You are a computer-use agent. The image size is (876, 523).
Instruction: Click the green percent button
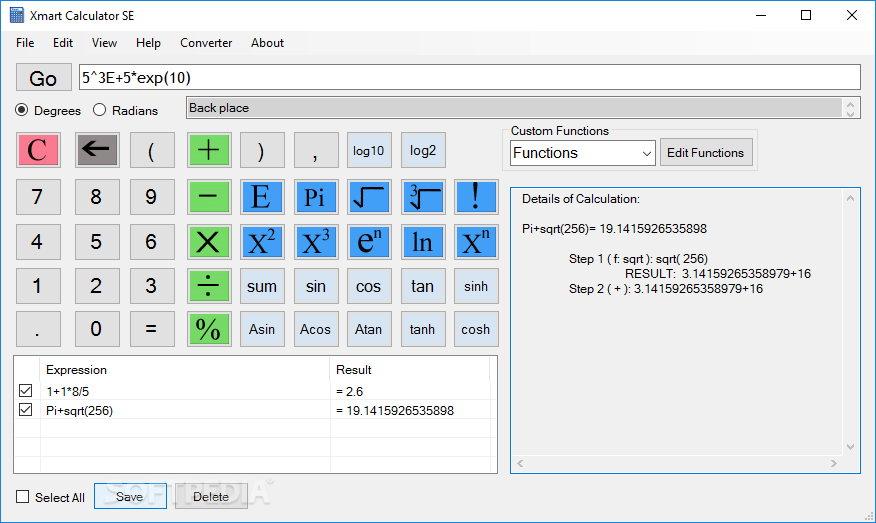(208, 329)
